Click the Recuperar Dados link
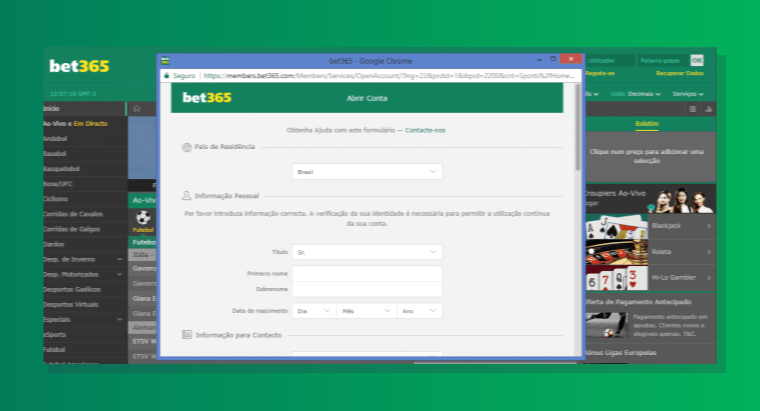Screen dimensions: 760x411 (680, 73)
